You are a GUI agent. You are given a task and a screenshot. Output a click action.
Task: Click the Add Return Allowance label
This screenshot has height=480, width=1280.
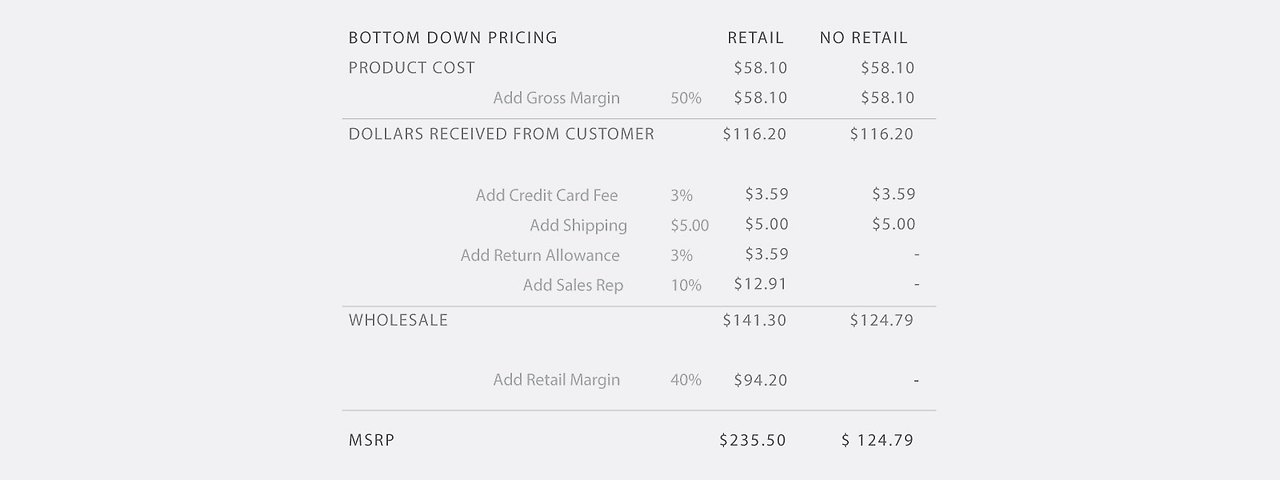(540, 255)
